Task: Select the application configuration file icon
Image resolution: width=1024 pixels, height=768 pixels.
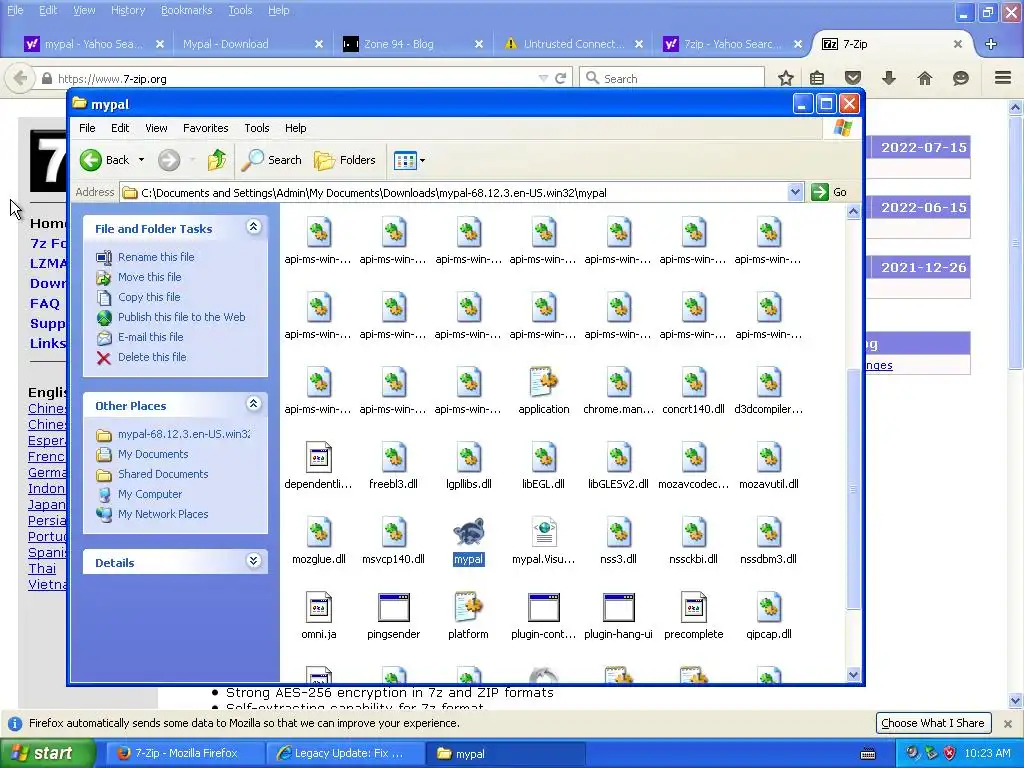Action: (543, 382)
